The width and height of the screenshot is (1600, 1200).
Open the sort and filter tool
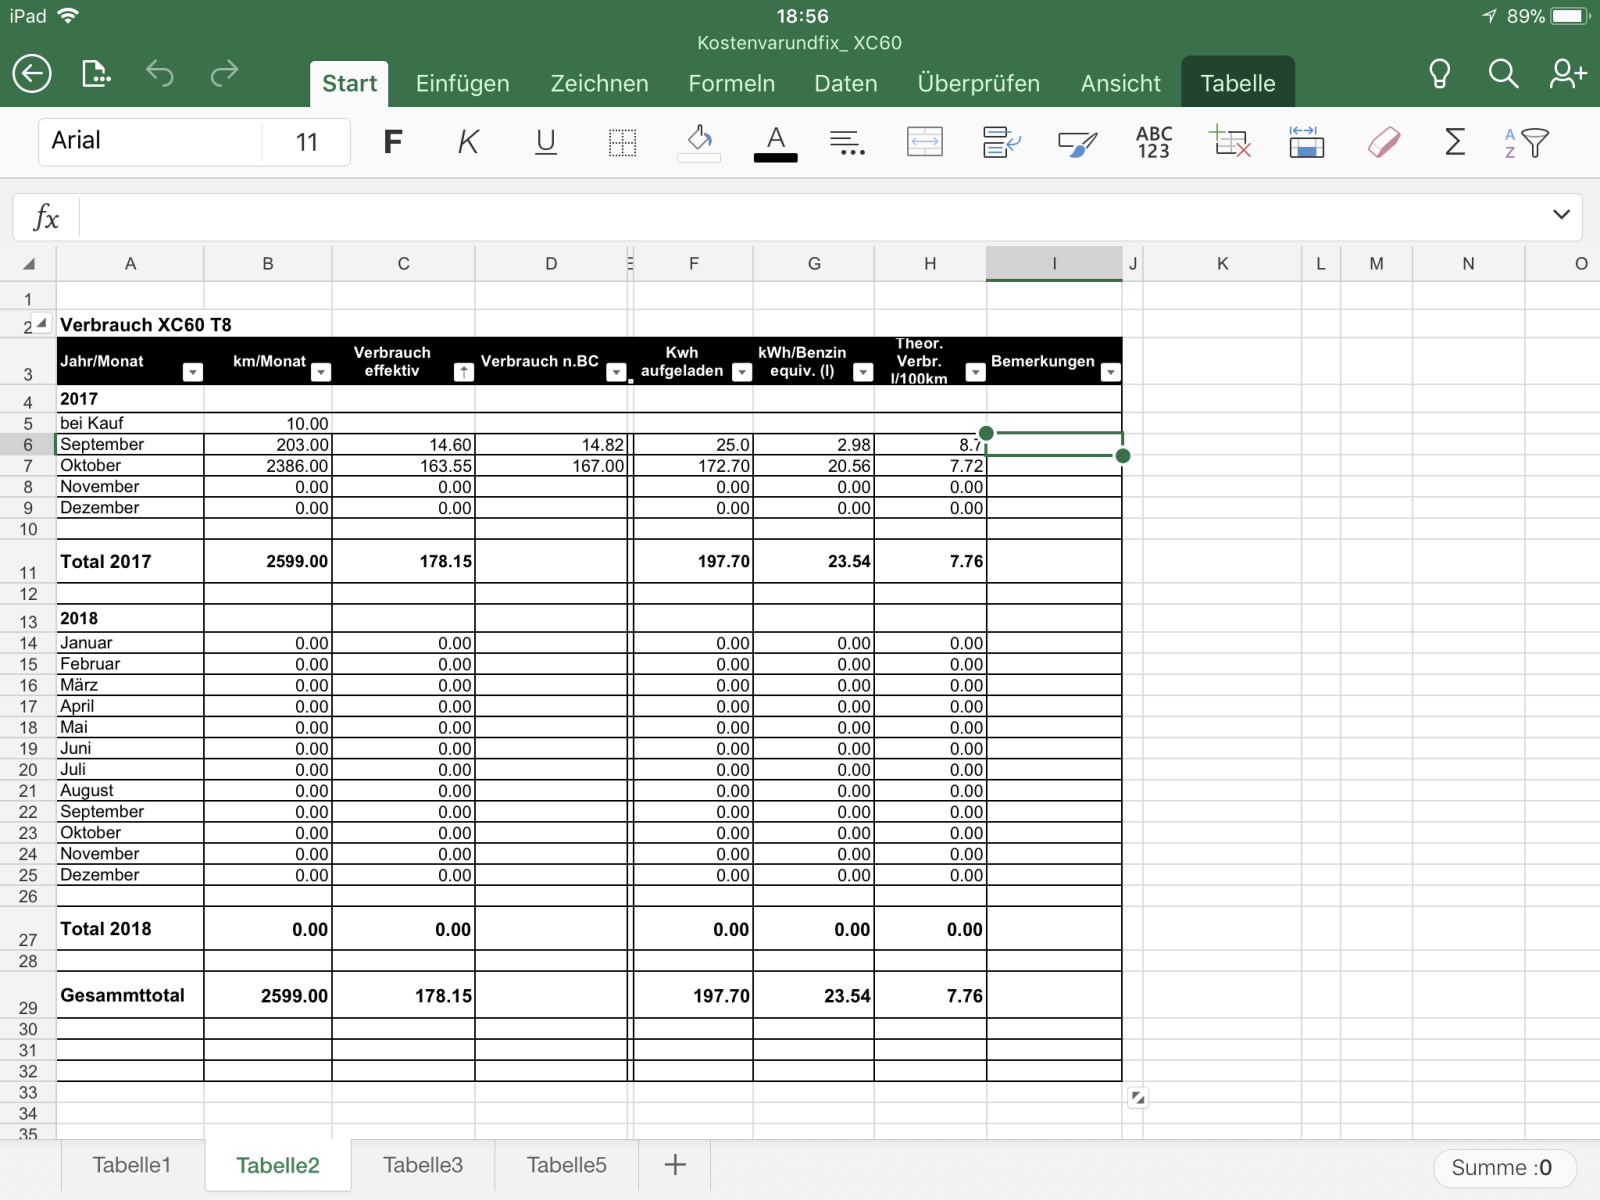pos(1526,143)
